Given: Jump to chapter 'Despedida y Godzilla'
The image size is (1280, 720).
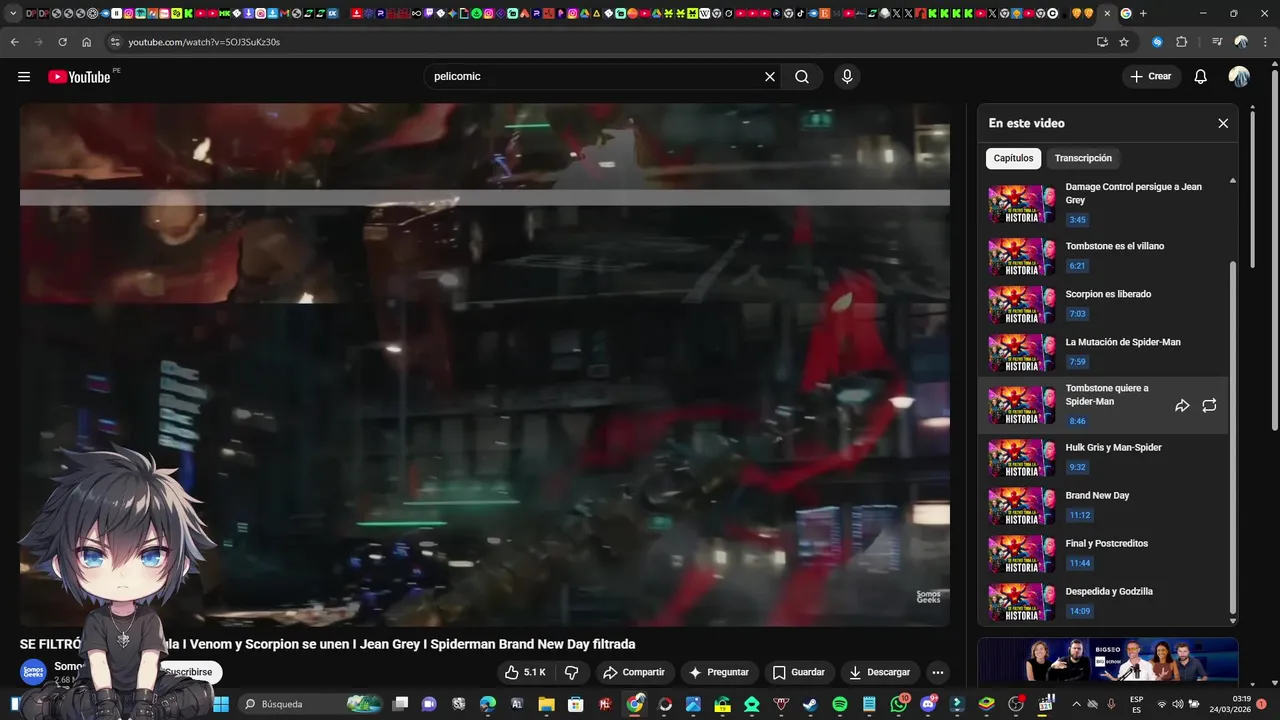Looking at the screenshot, I should [1105, 602].
